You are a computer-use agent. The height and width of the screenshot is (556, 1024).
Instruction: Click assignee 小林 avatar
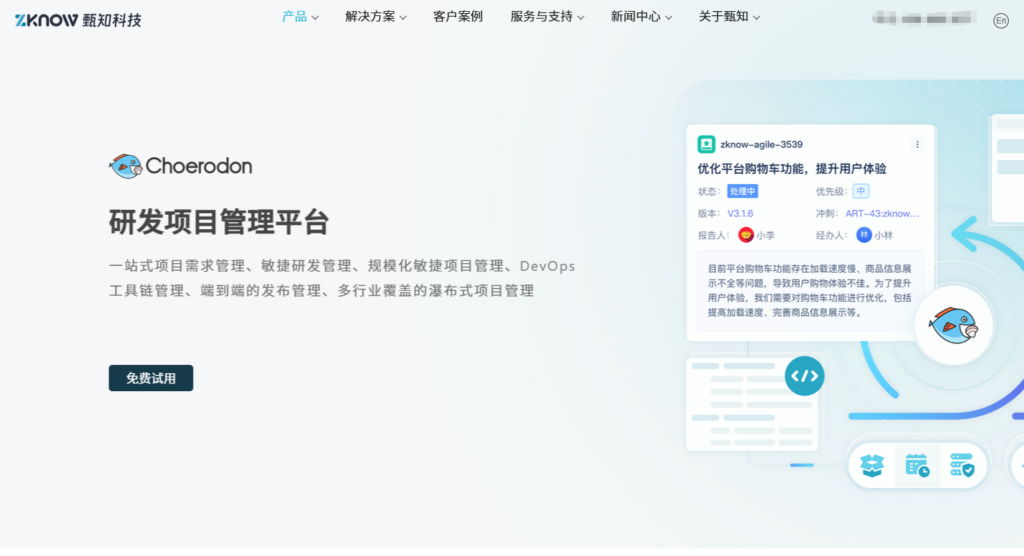click(863, 235)
